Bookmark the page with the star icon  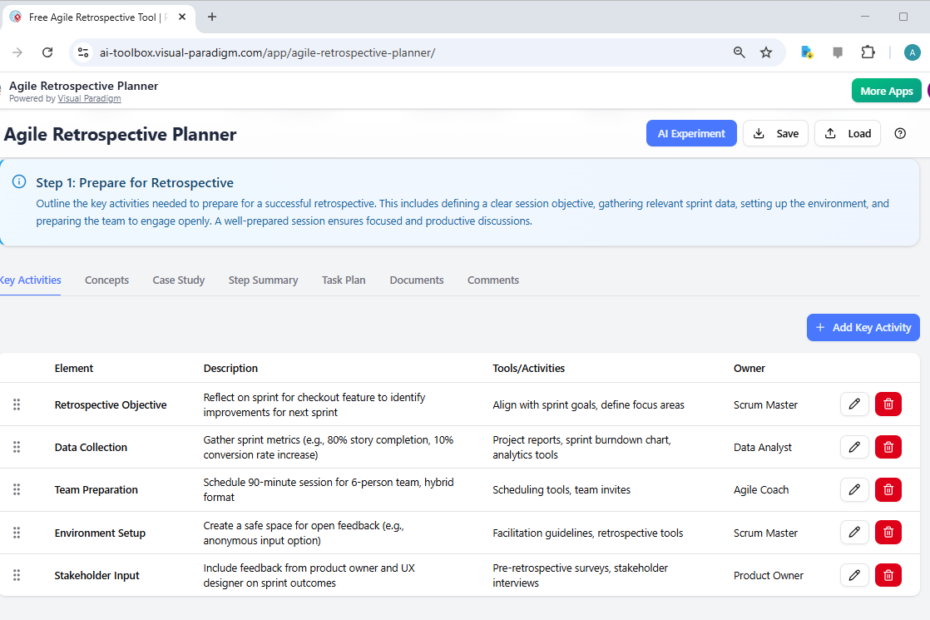click(766, 51)
